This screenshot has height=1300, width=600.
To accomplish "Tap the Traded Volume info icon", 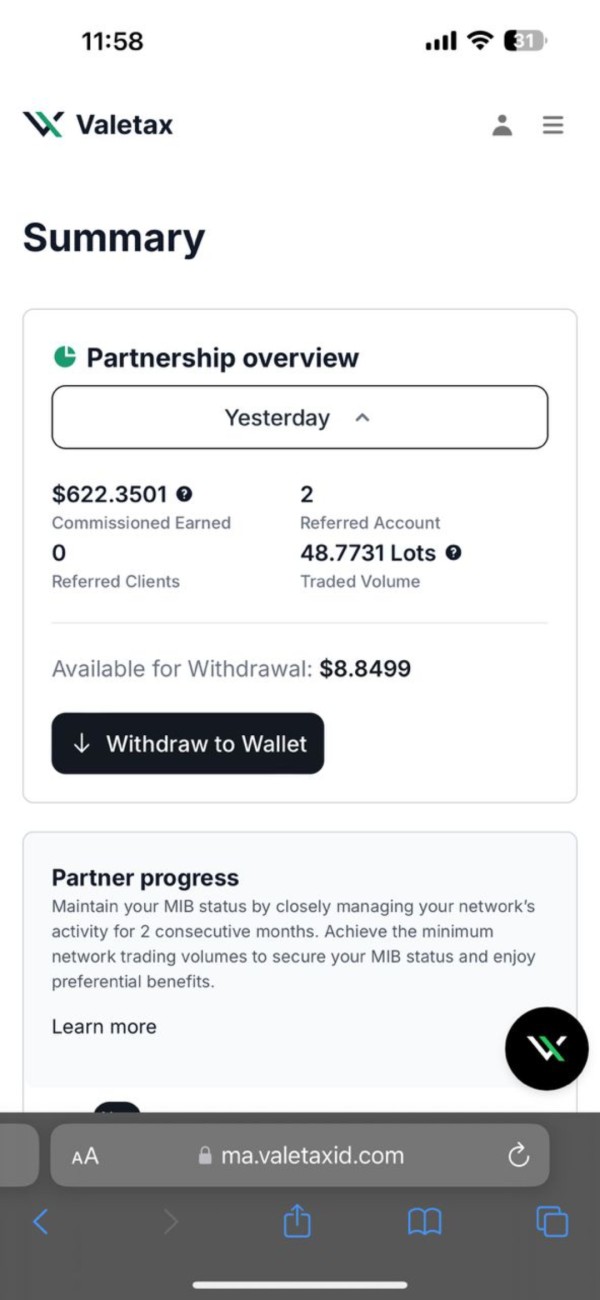I will pyautogui.click(x=453, y=553).
